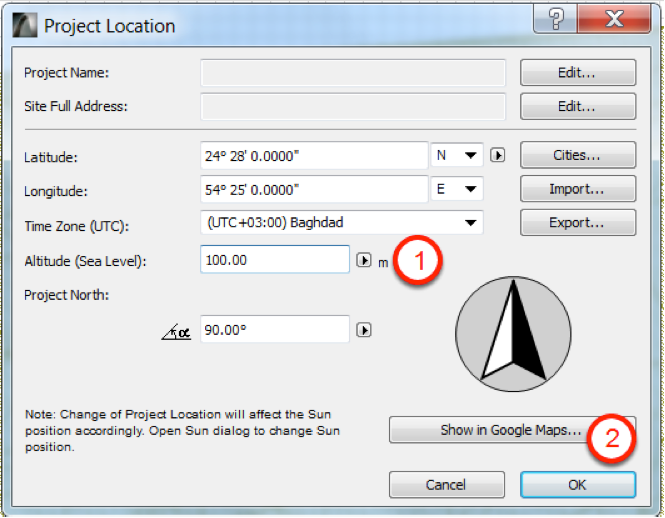Click the Longitude value field
Screen dimensions: 665x518
pyautogui.click(x=314, y=189)
